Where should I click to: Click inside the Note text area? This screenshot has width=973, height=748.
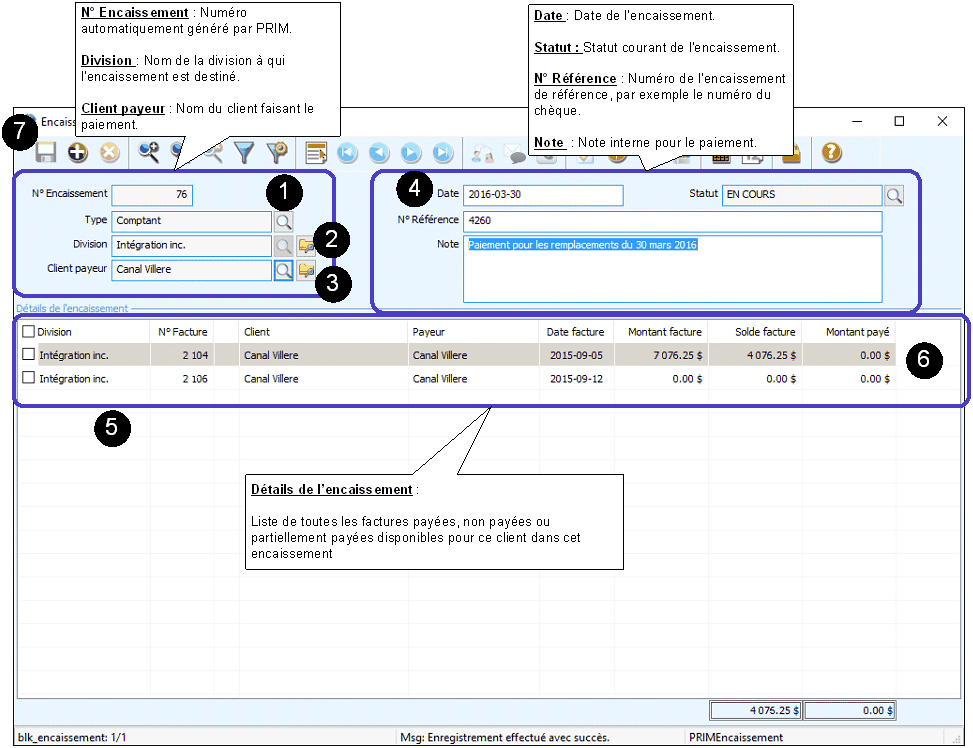[x=672, y=275]
